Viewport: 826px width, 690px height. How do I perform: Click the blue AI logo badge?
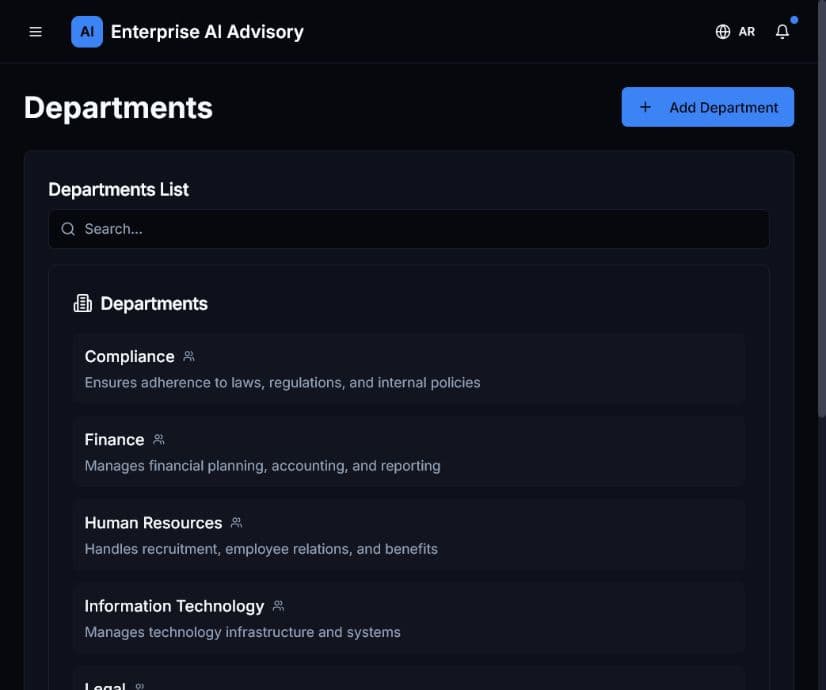click(87, 32)
